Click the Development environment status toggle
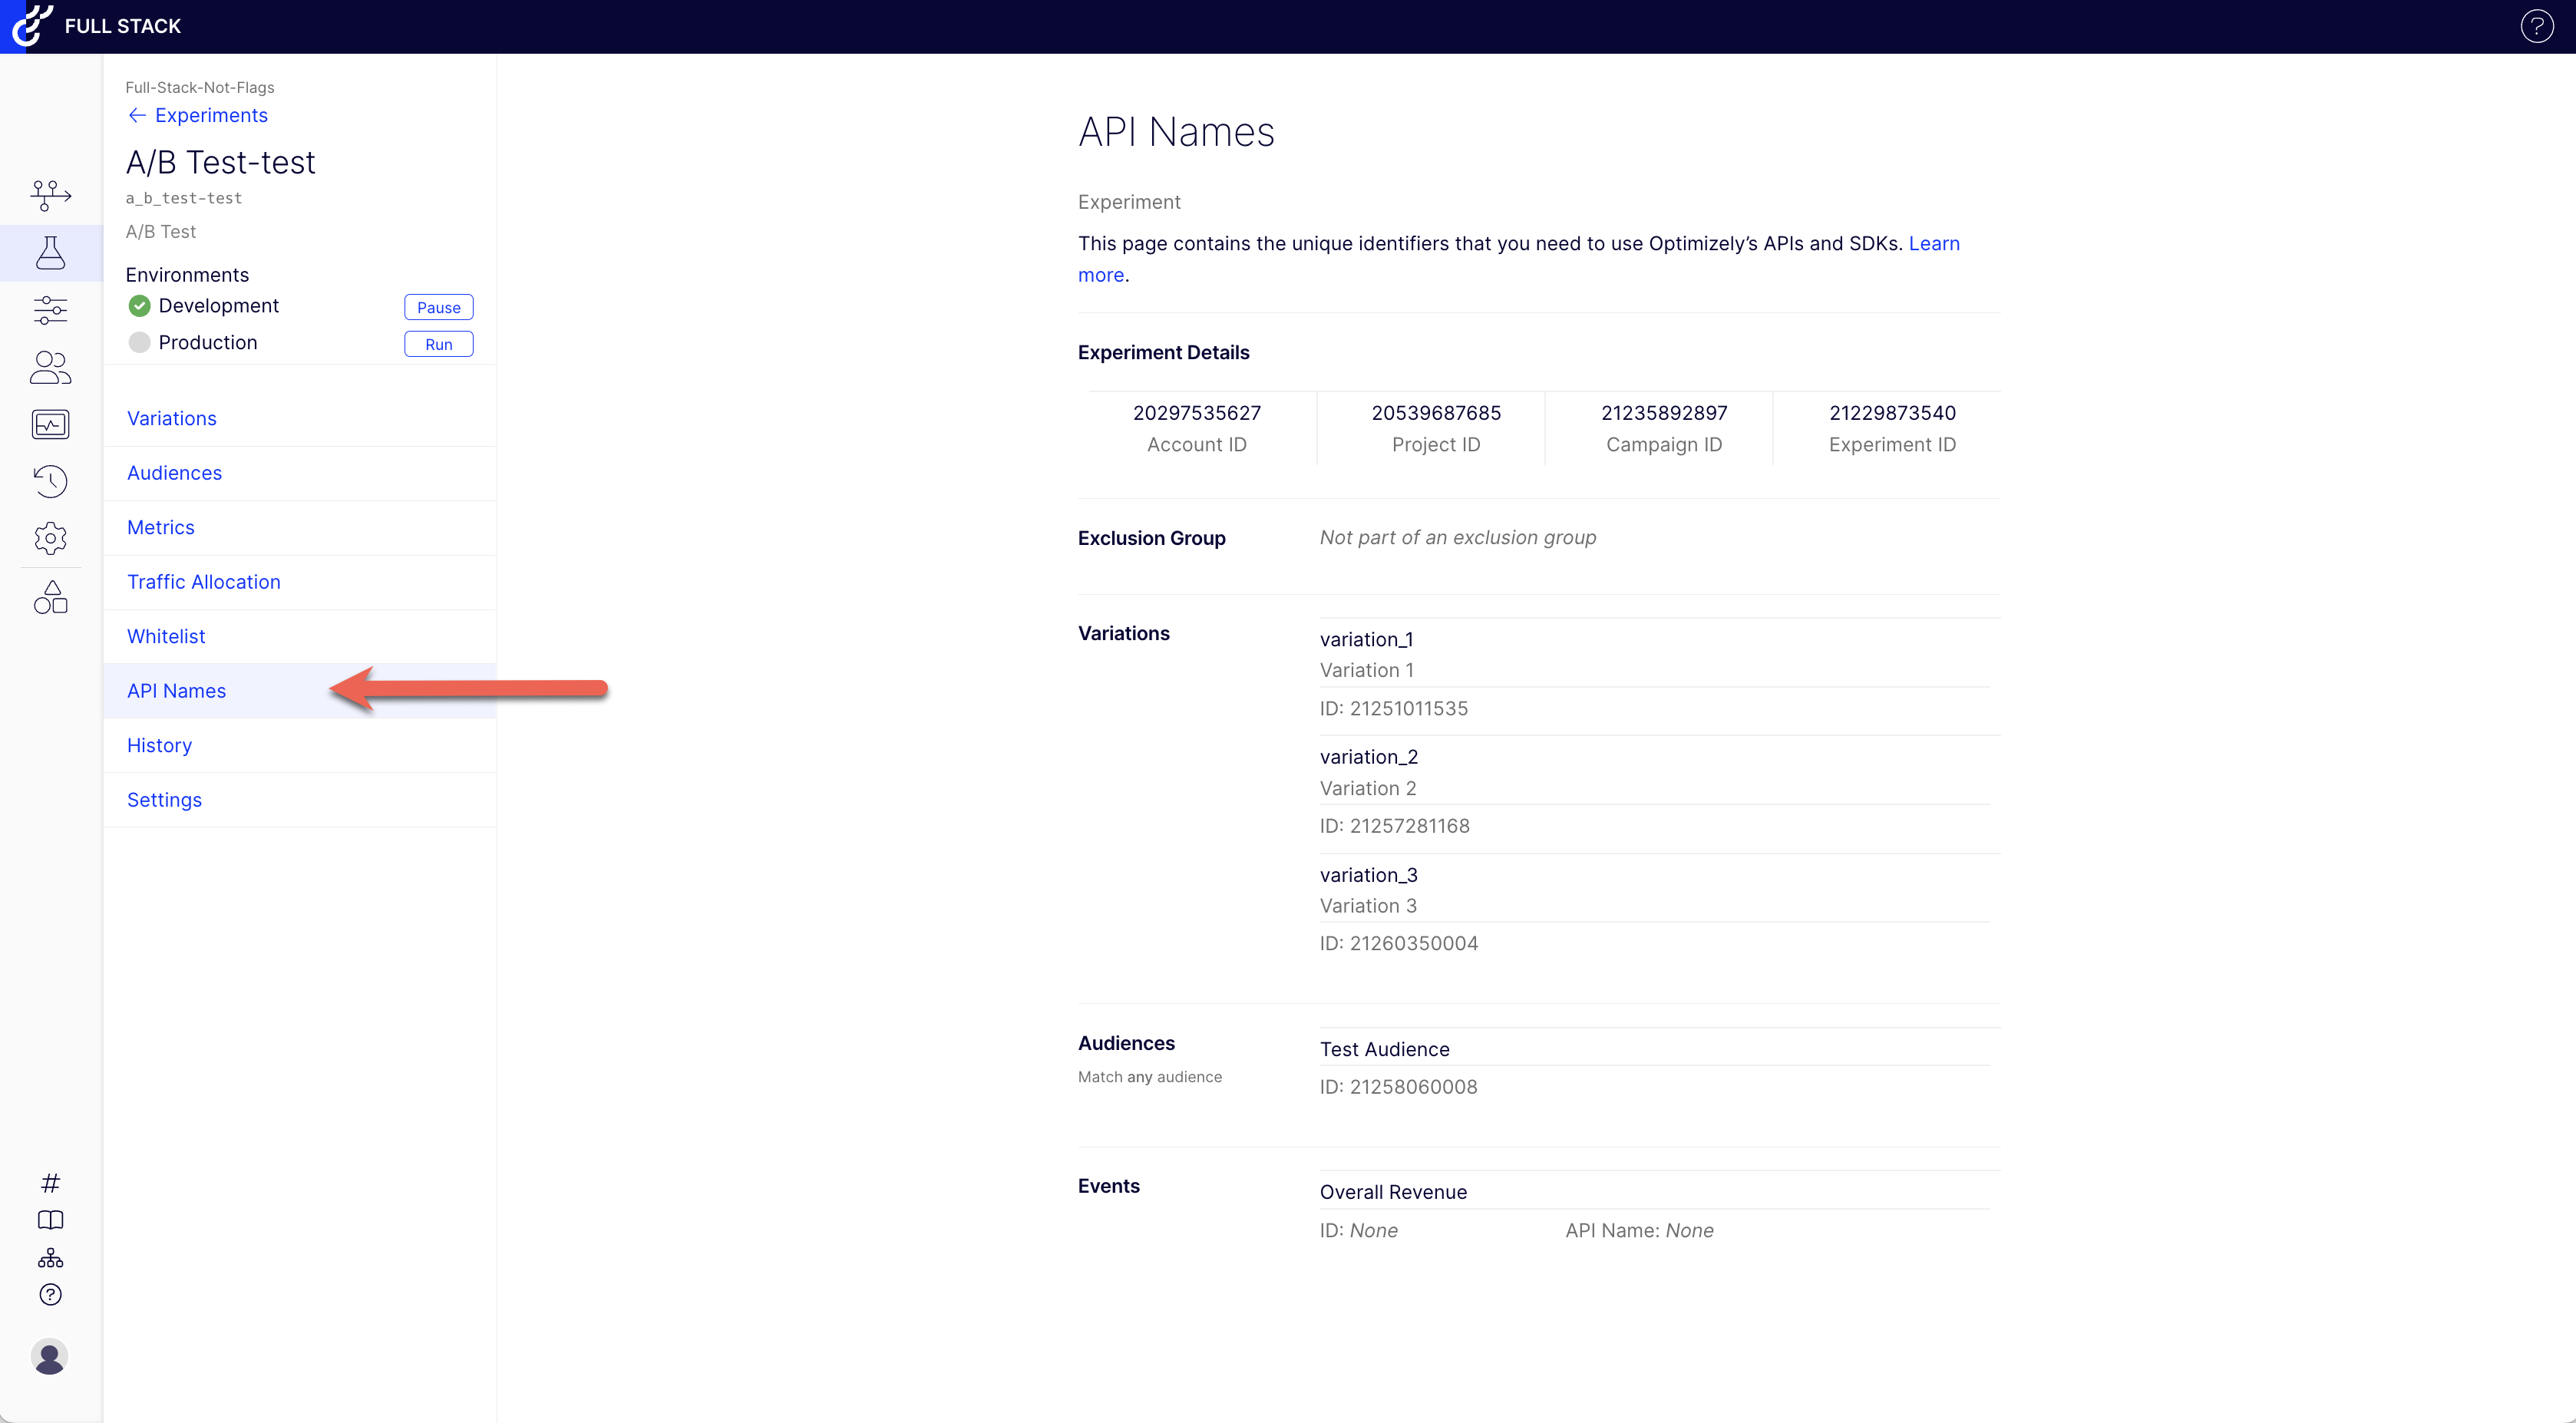Viewport: 2576px width, 1423px height. point(139,306)
